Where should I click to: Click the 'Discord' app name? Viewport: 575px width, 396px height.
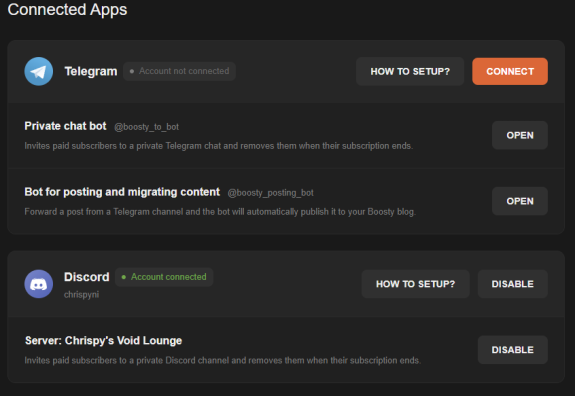87,277
